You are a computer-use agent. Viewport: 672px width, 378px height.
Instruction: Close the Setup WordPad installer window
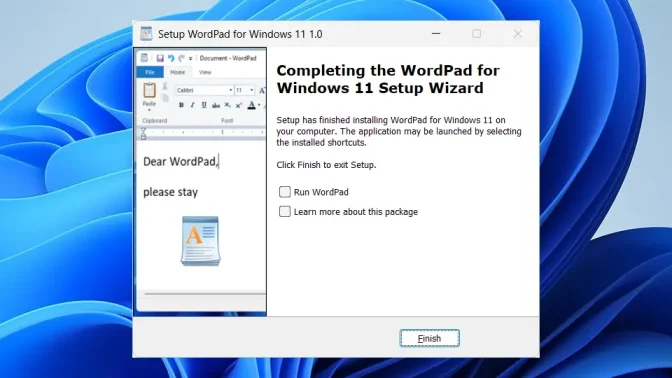(x=518, y=33)
